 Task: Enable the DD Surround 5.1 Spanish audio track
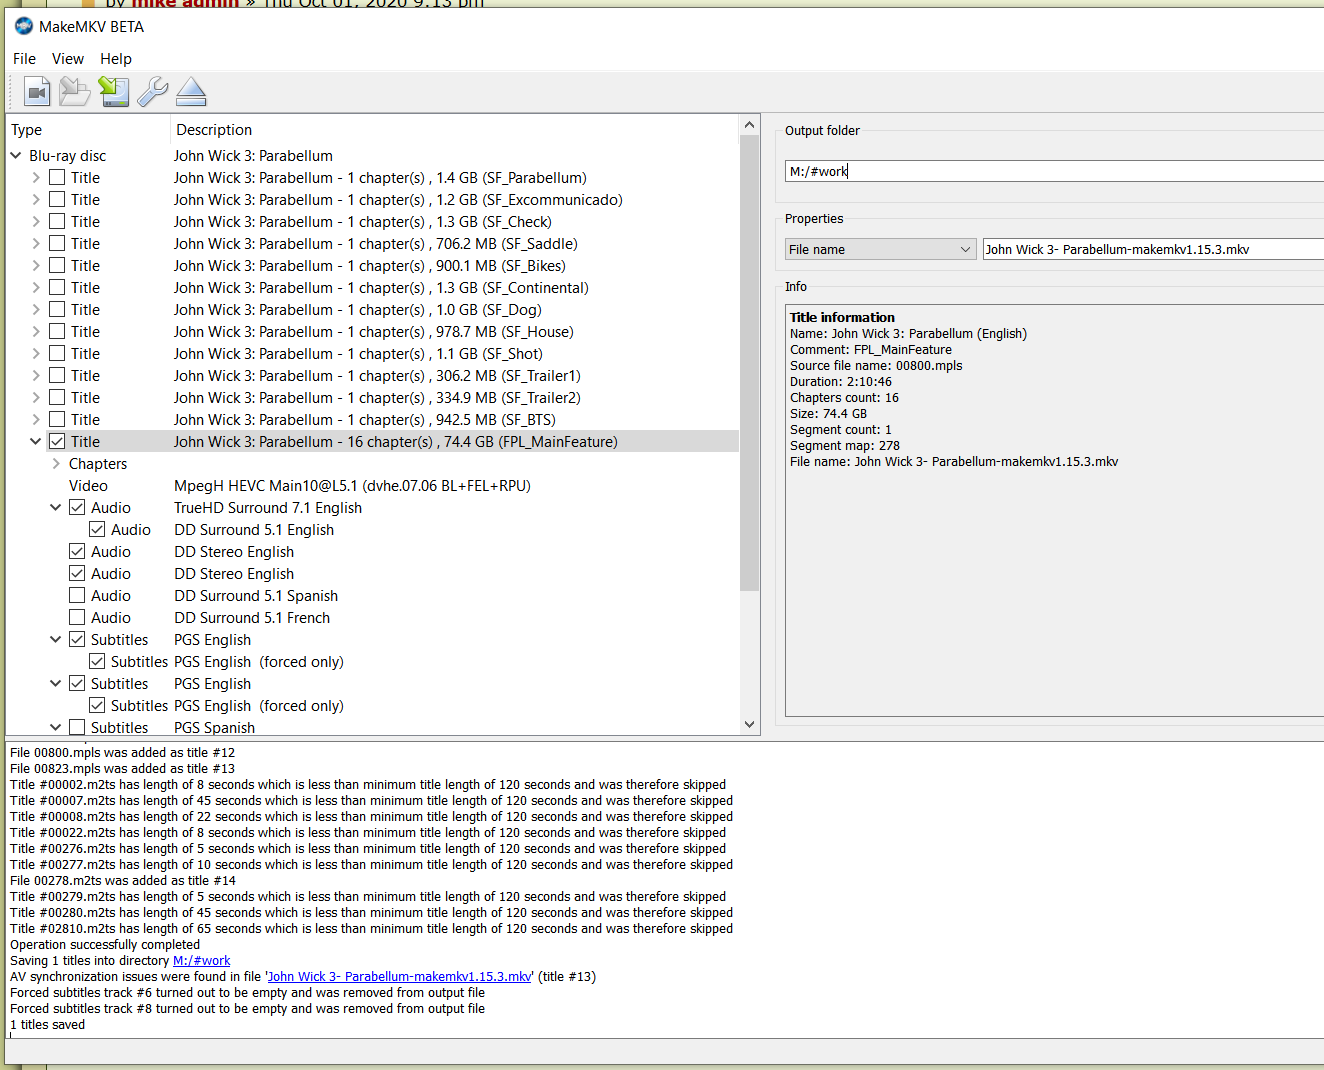77,596
